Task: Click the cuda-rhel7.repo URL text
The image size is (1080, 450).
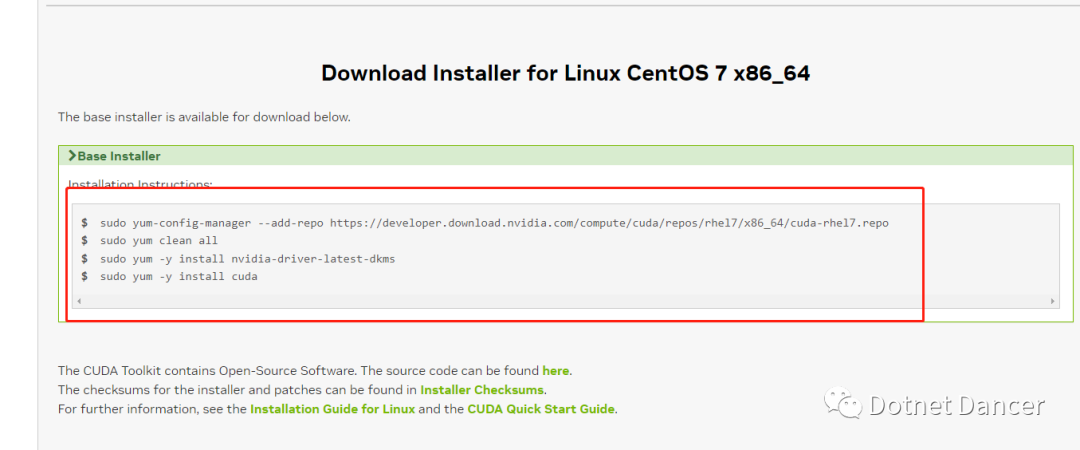Action: 610,223
